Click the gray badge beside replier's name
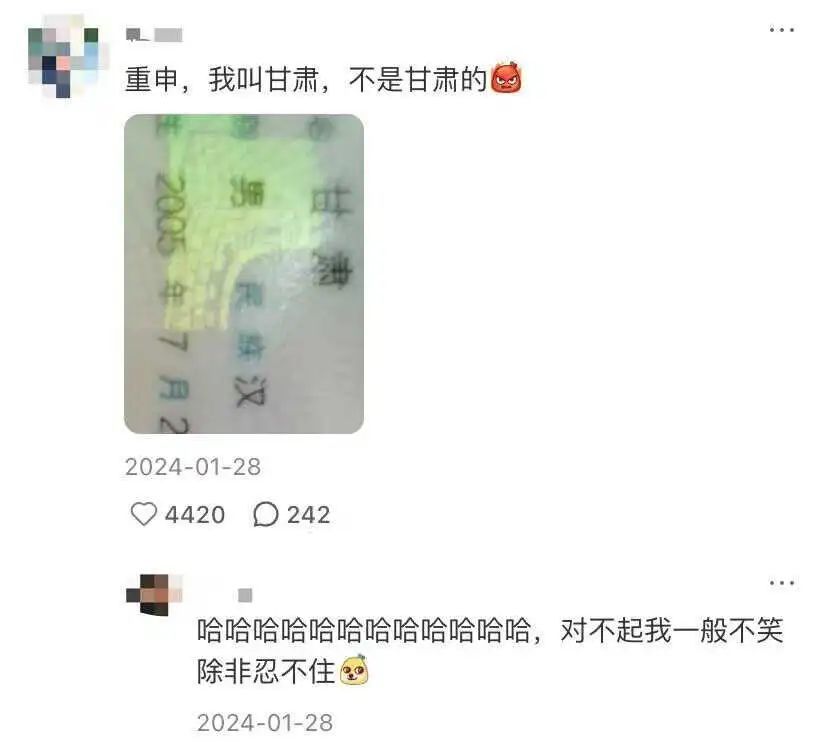 pos(245,596)
